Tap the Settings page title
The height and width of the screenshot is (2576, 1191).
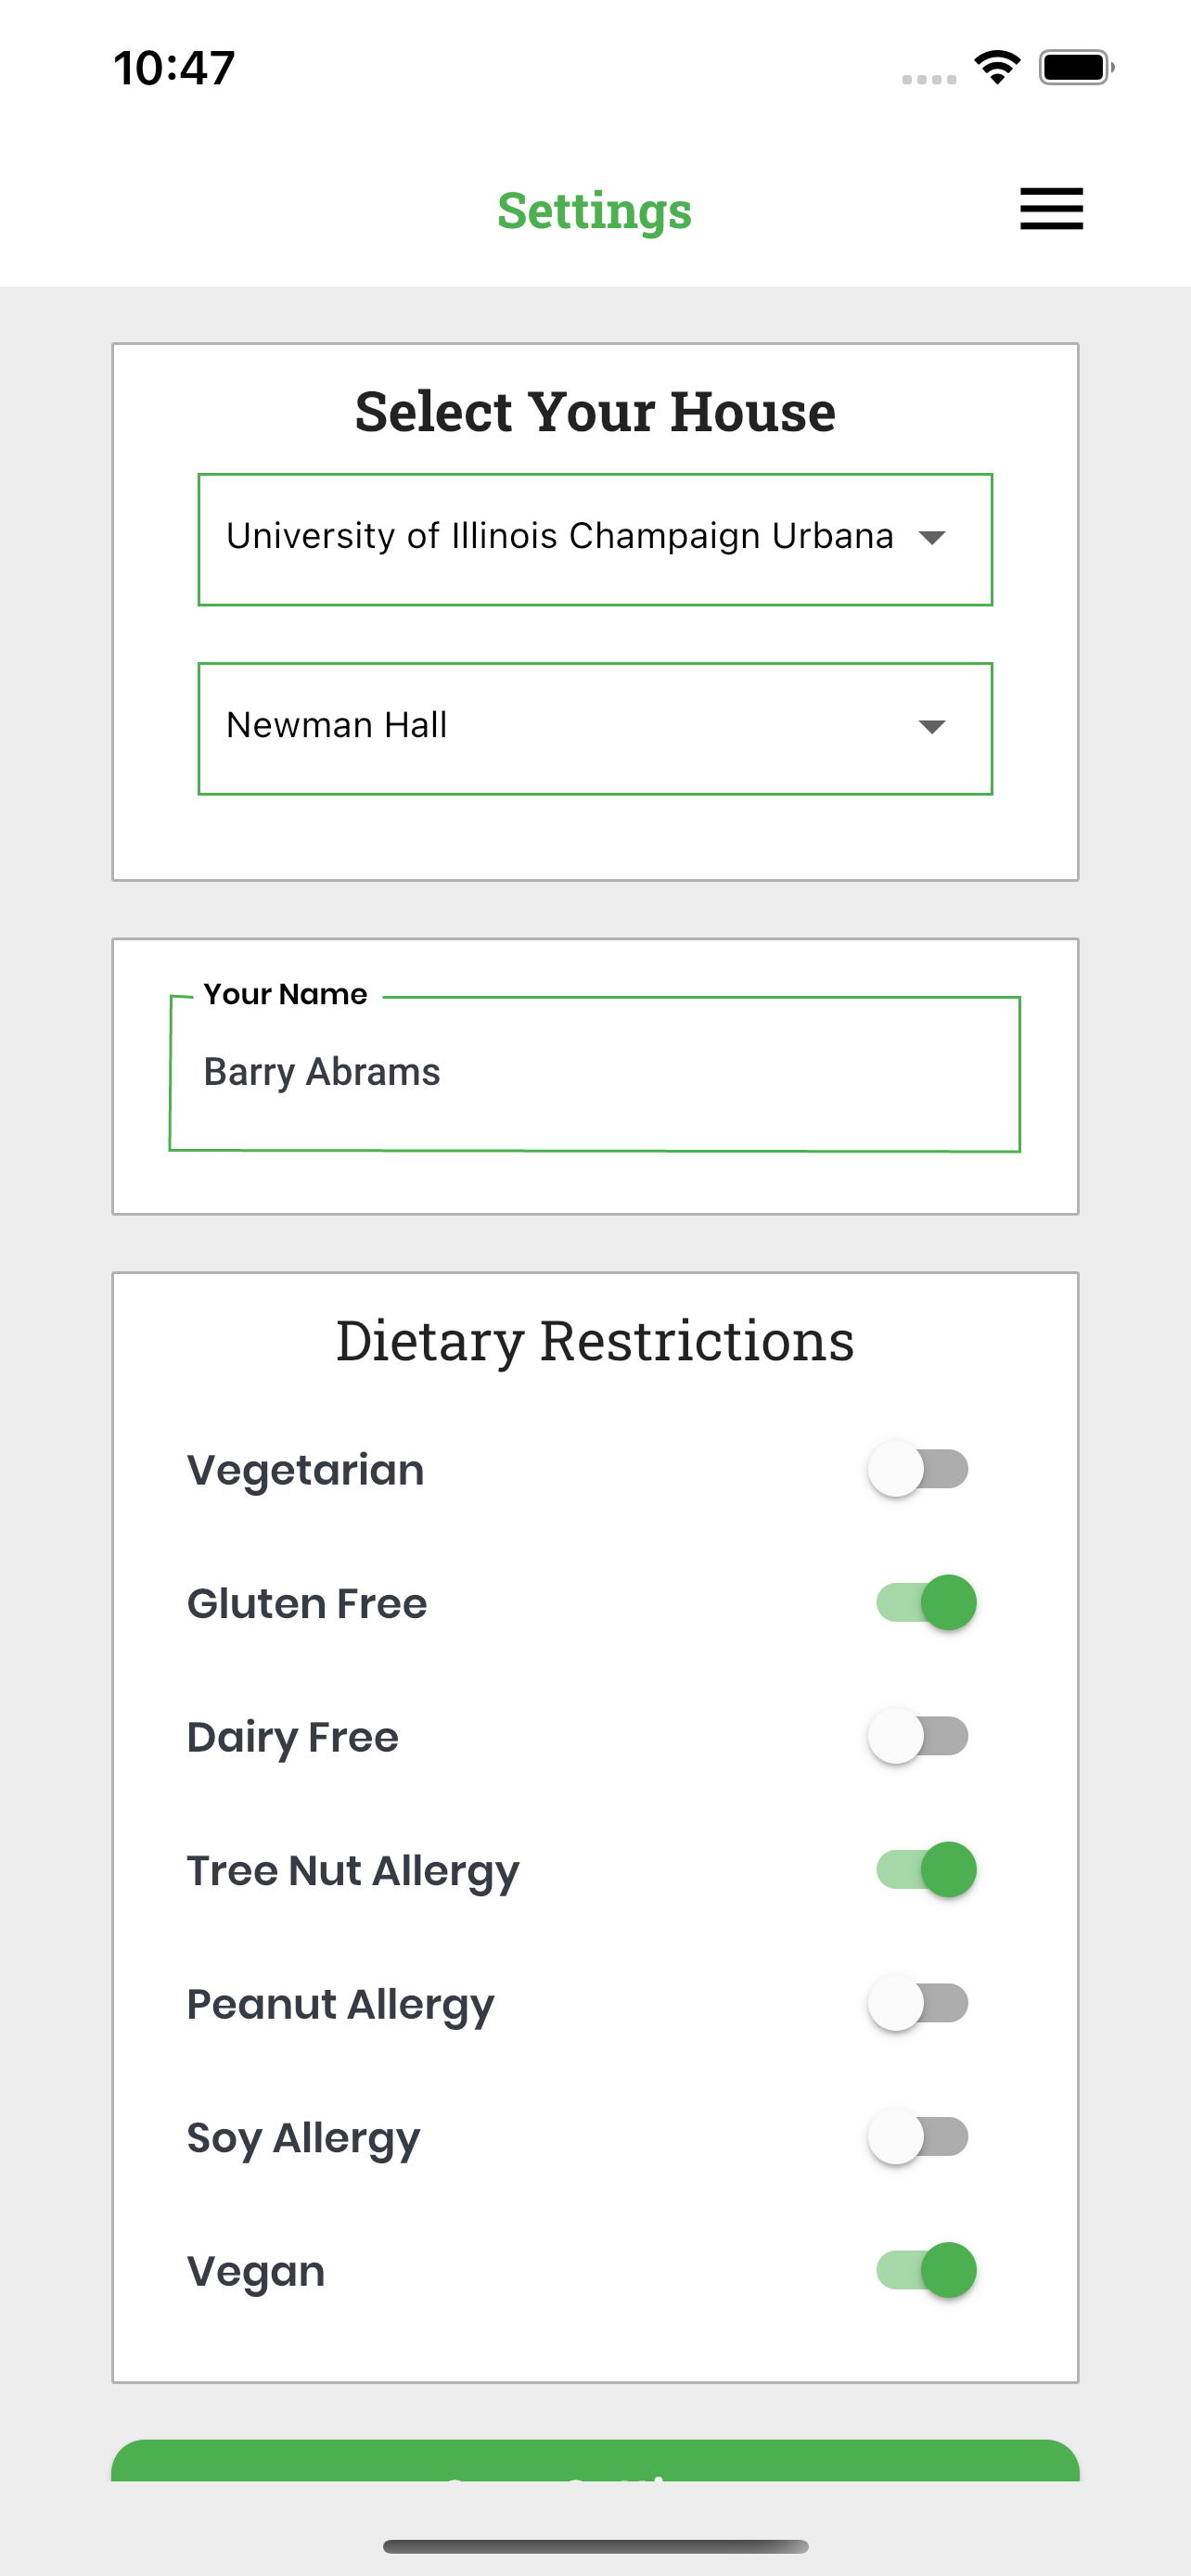click(x=595, y=210)
